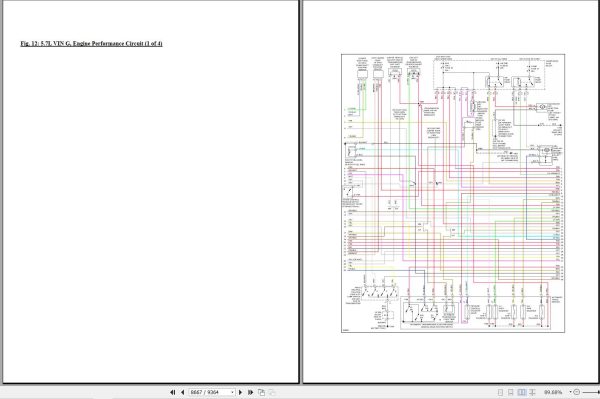600x399 pixels.
Task: Switch to single page view
Action: [500, 392]
